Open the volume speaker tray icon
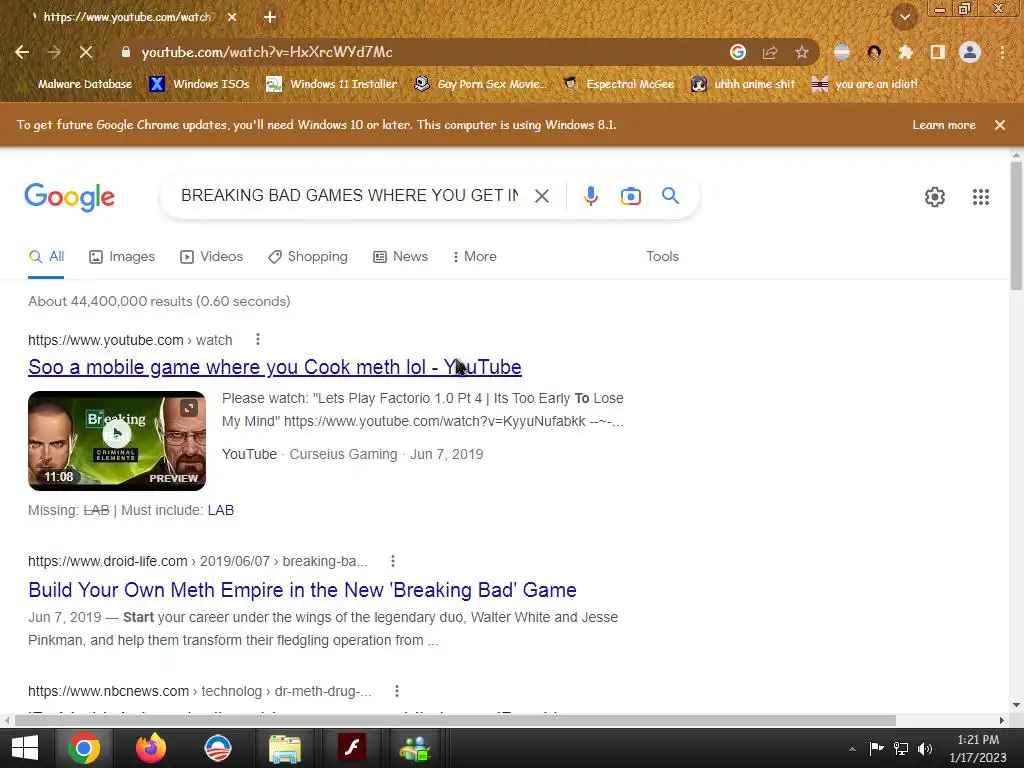 point(925,749)
